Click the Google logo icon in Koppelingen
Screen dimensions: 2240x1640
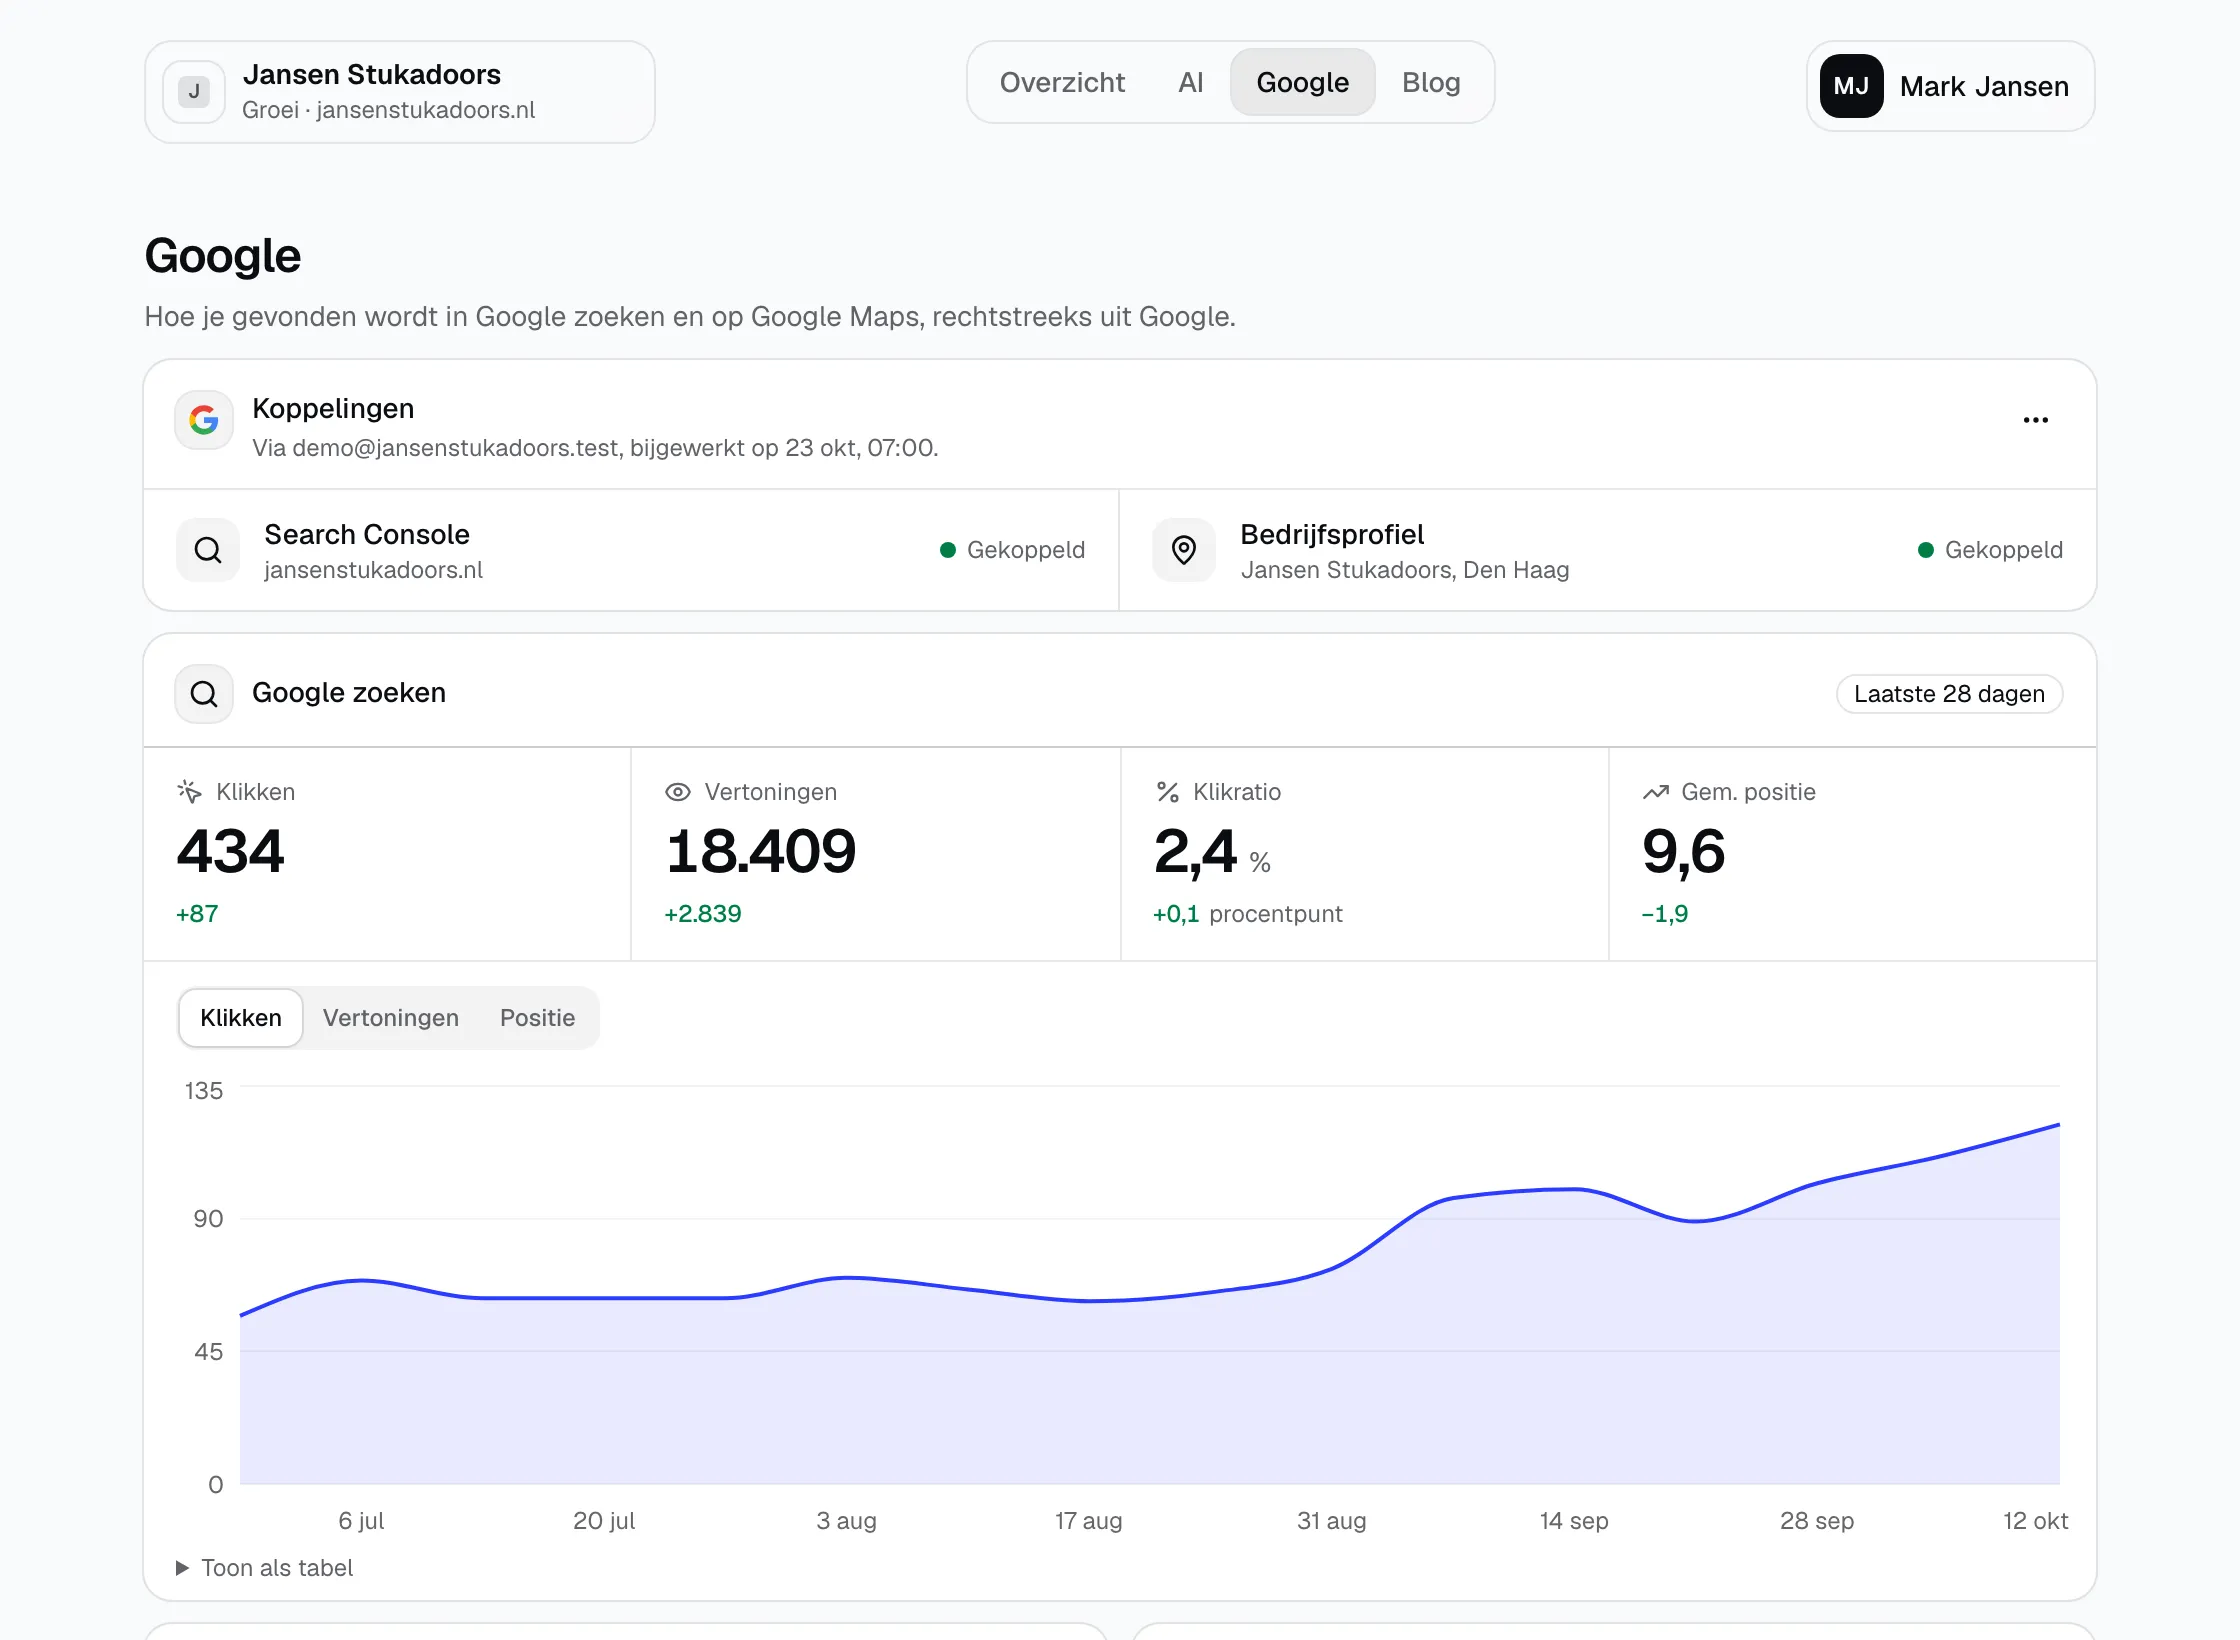click(x=204, y=420)
